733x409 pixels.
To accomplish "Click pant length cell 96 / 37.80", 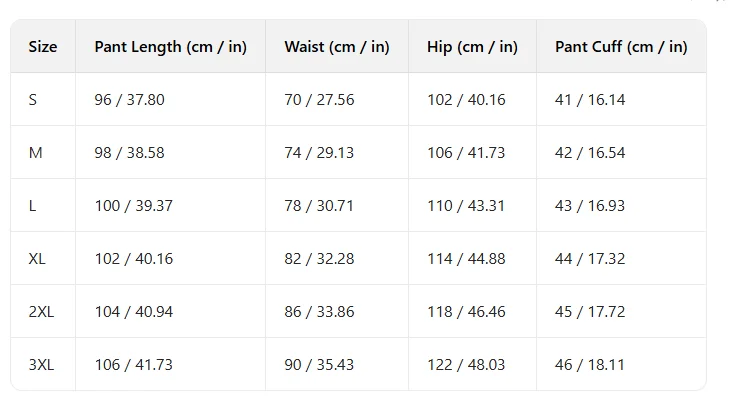I will 129,100.
